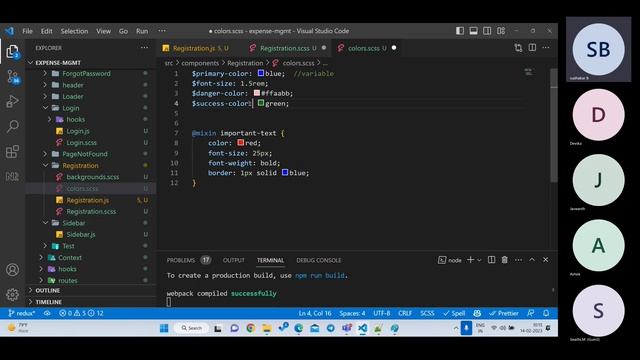Image resolution: width=640 pixels, height=360 pixels.
Task: Maximize the panel with the up chevron
Action: 532,260
